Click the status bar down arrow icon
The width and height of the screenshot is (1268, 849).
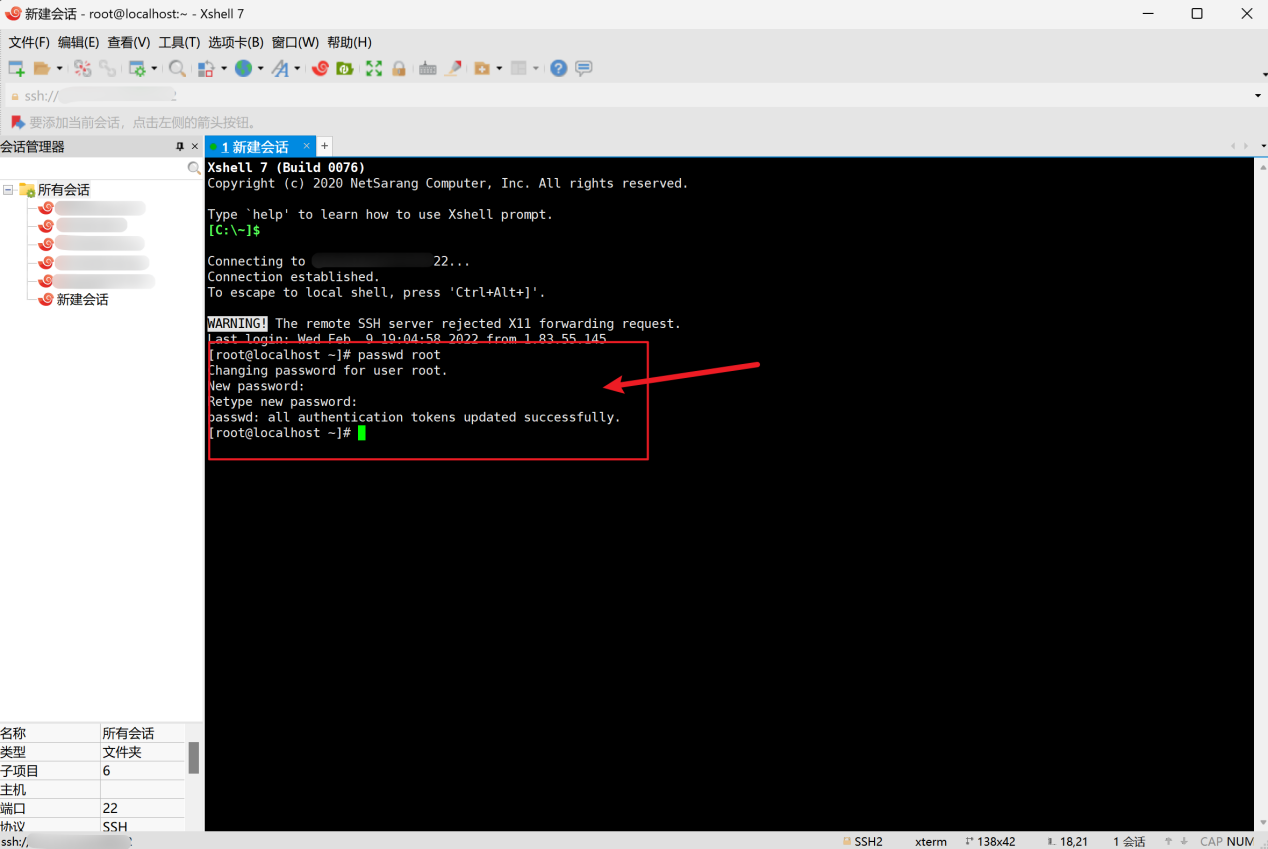click(x=1185, y=841)
